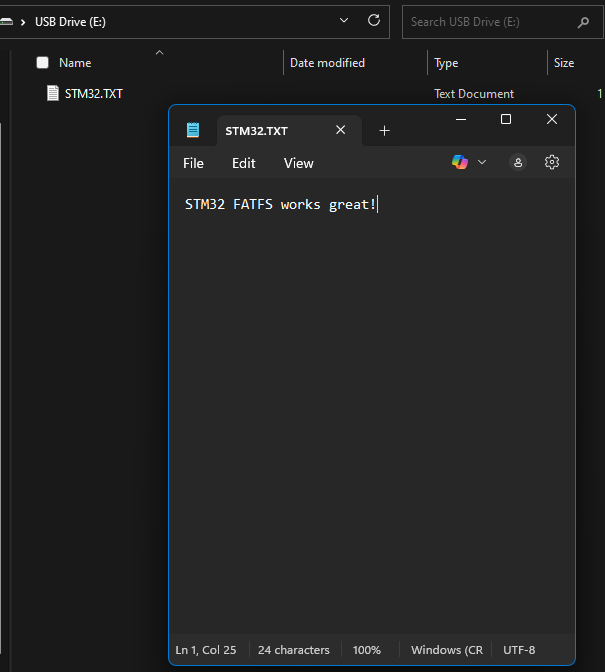605x672 pixels.
Task: Maximize the Notepad window
Action: tap(506, 119)
